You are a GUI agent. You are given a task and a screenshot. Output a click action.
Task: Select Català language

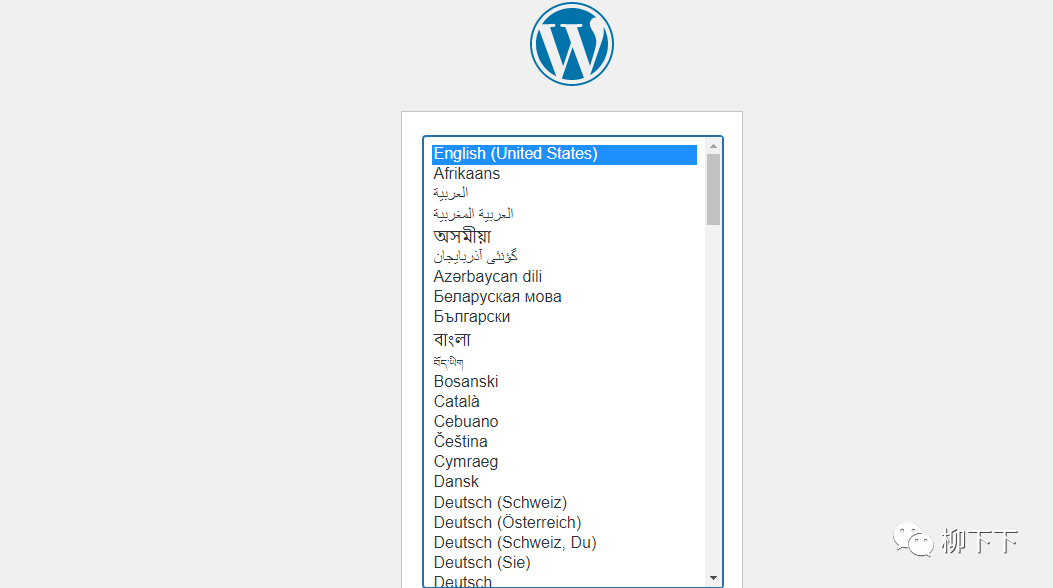[x=457, y=402]
